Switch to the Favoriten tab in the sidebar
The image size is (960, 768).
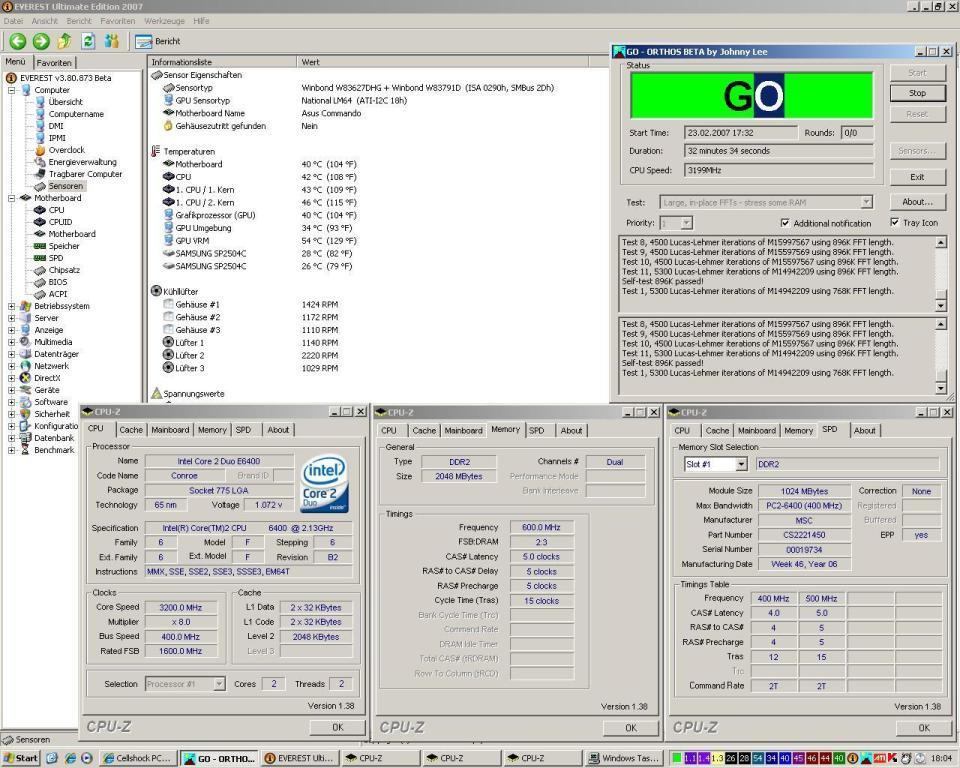click(54, 62)
